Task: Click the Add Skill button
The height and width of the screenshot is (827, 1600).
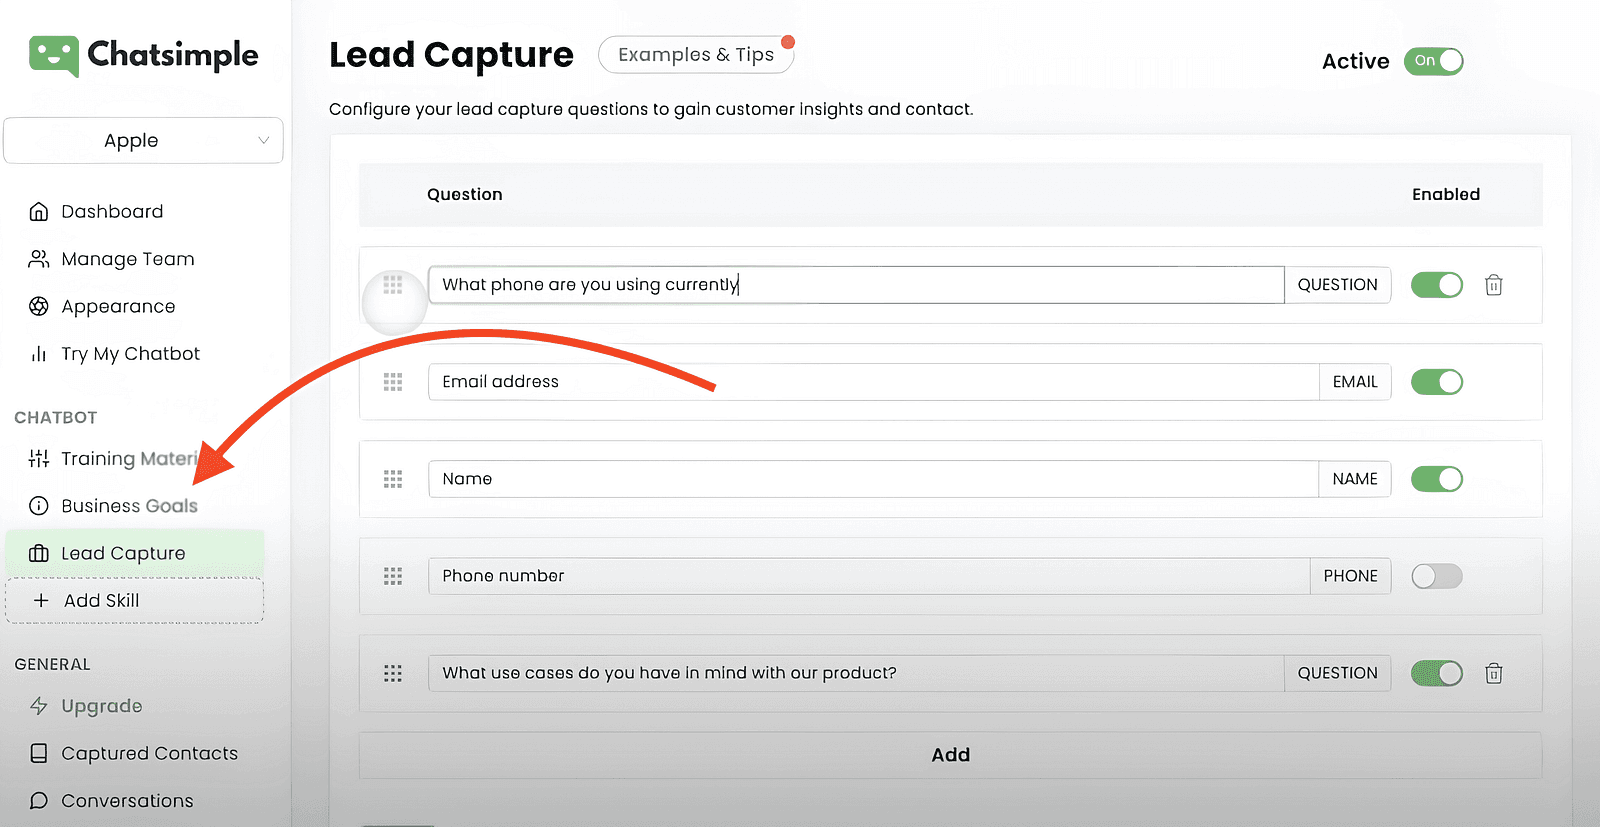Action: 134,601
